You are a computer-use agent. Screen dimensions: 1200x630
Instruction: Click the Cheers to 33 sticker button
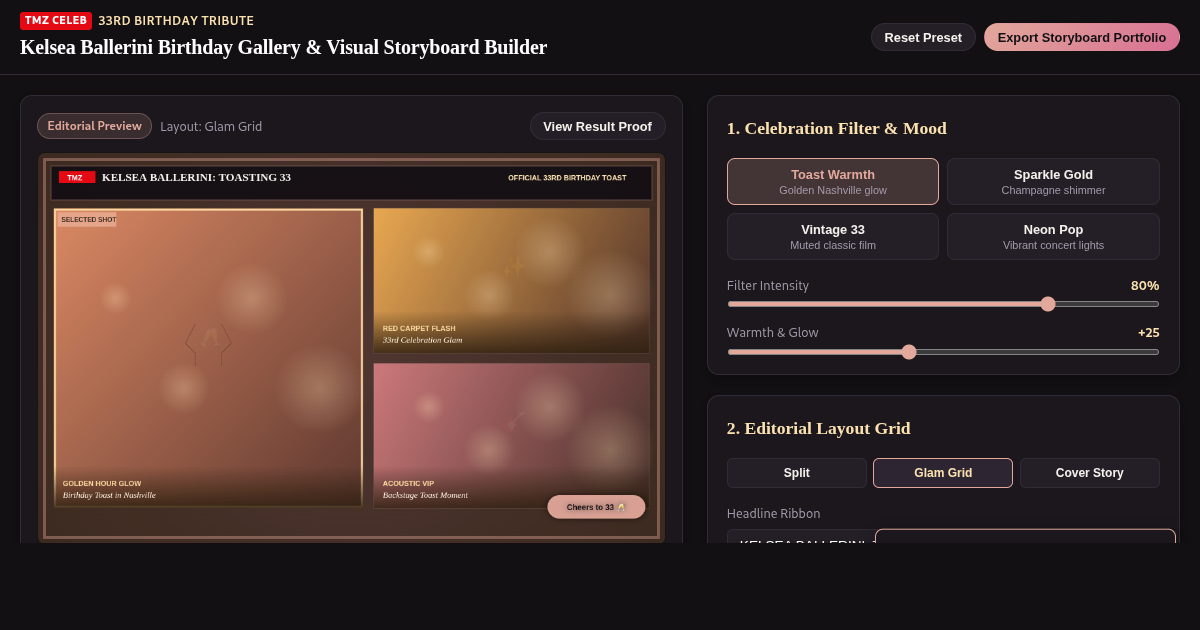click(596, 507)
